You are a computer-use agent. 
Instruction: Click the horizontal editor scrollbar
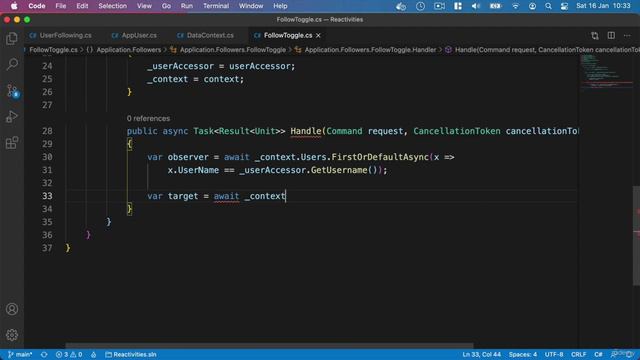tap(269, 345)
